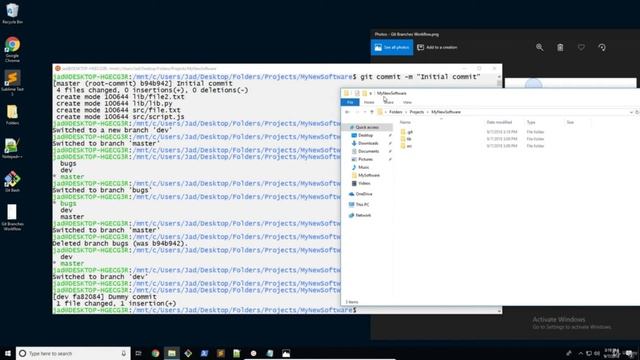Open the View ribbon tab in File Explorer
The height and width of the screenshot is (360, 640).
pos(407,102)
